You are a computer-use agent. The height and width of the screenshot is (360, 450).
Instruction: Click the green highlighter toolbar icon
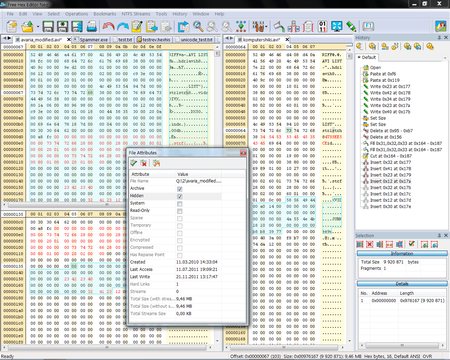pyautogui.click(x=351, y=26)
